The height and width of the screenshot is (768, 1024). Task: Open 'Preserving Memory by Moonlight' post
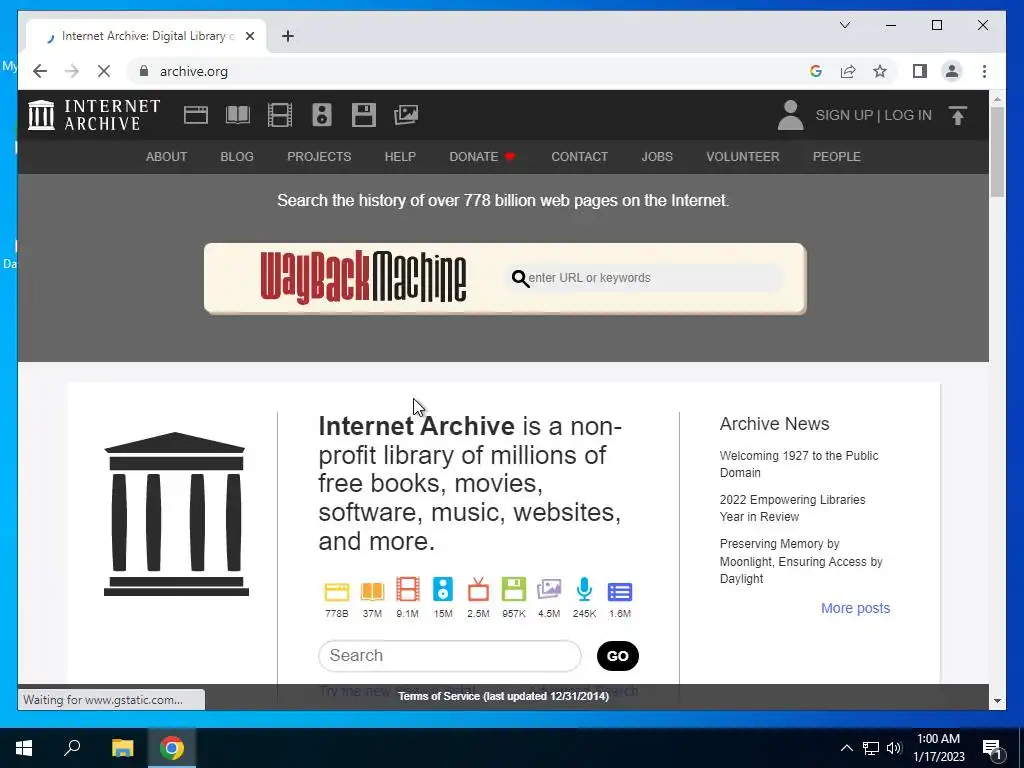point(801,561)
